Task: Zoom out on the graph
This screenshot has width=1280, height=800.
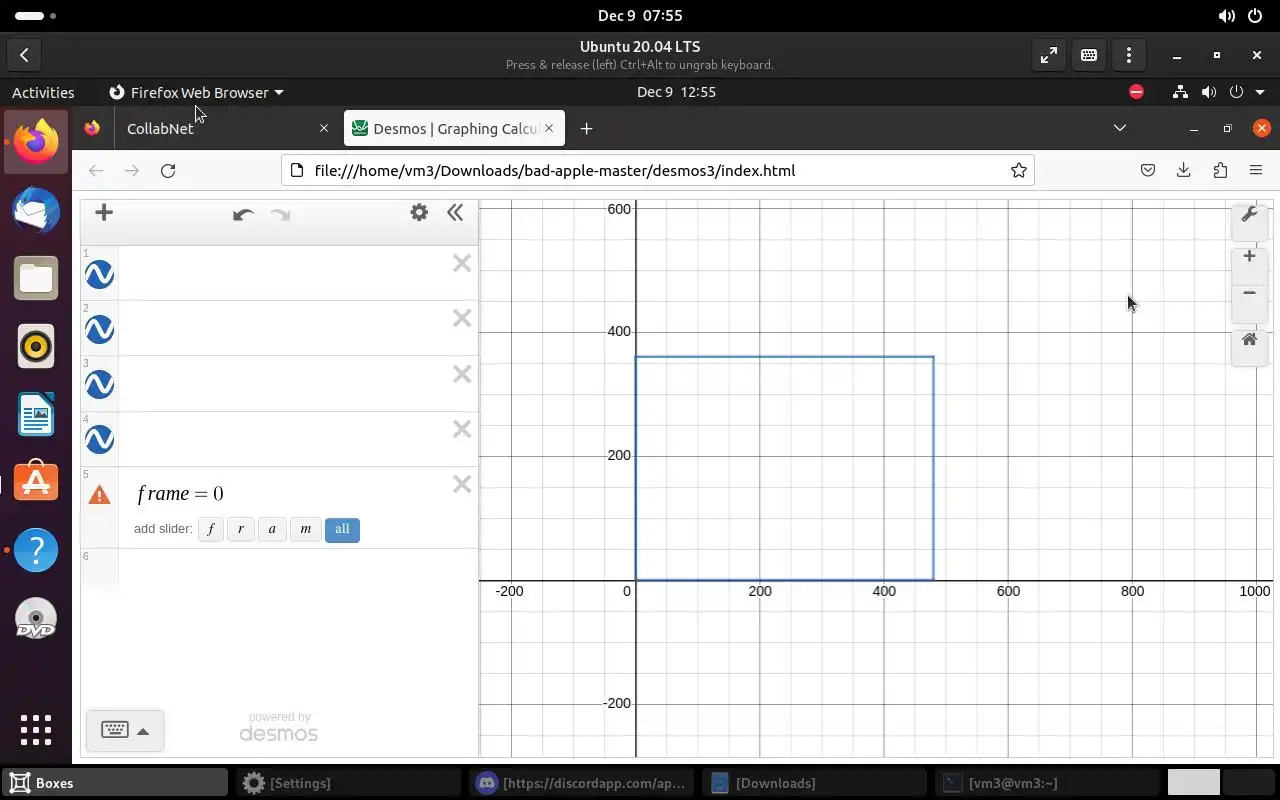Action: [x=1249, y=293]
